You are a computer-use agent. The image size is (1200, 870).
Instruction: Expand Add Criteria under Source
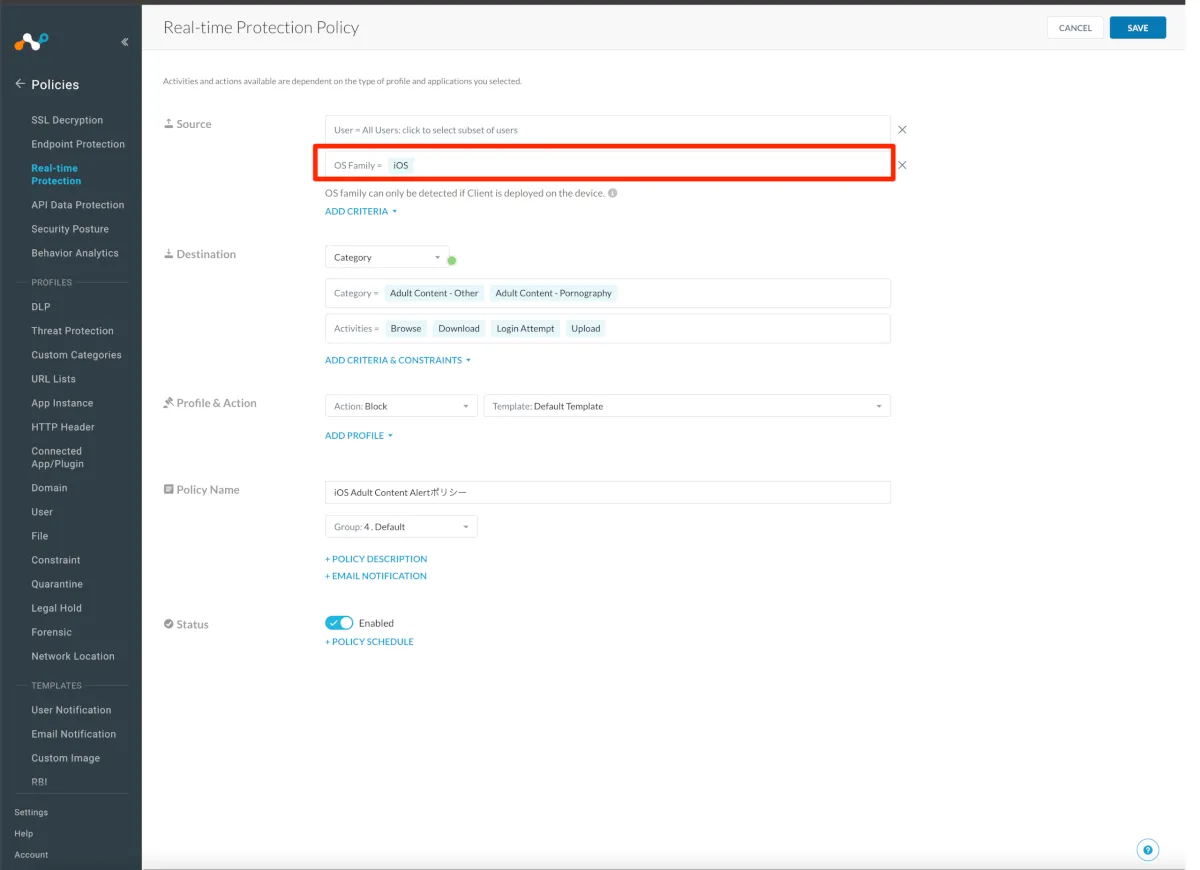click(x=361, y=212)
